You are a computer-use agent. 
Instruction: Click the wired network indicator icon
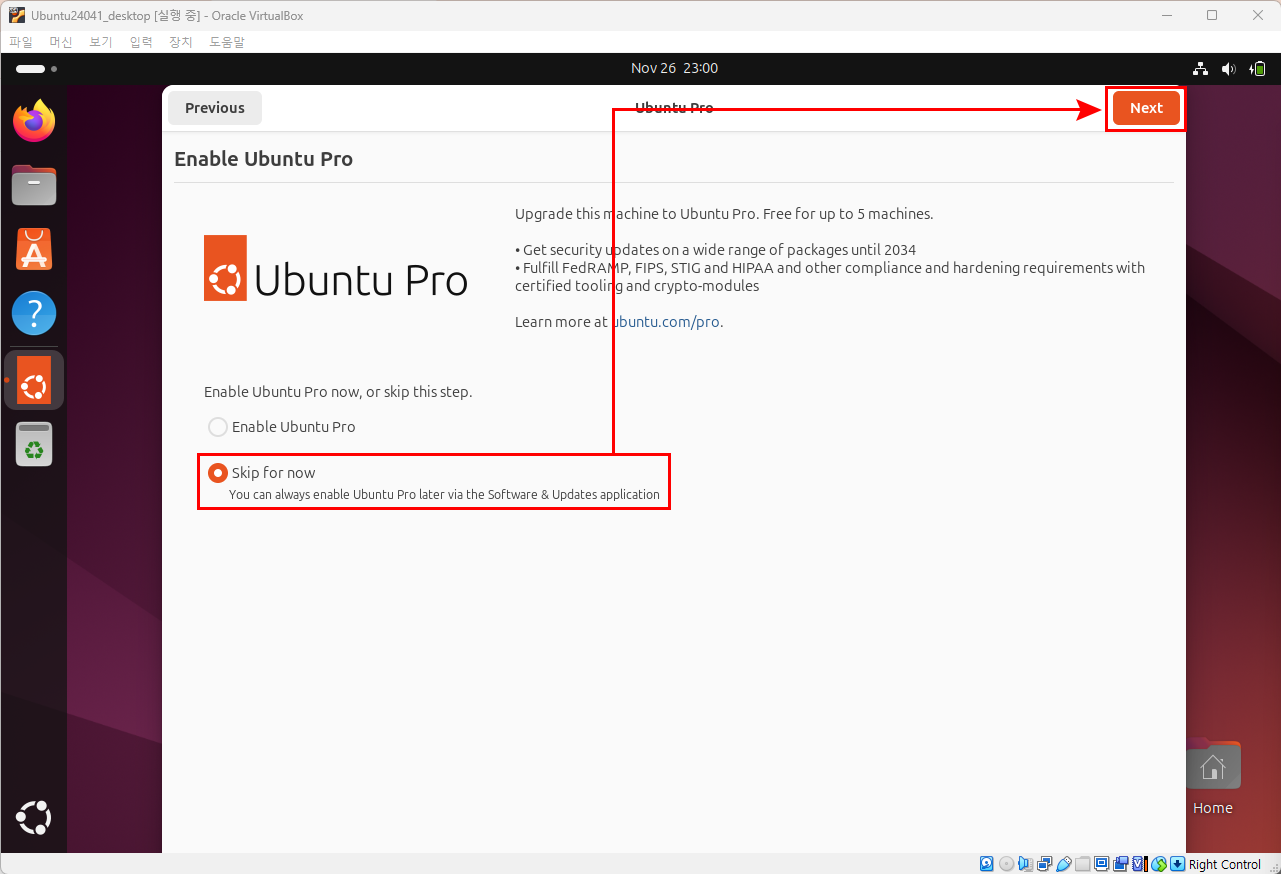coord(1201,68)
